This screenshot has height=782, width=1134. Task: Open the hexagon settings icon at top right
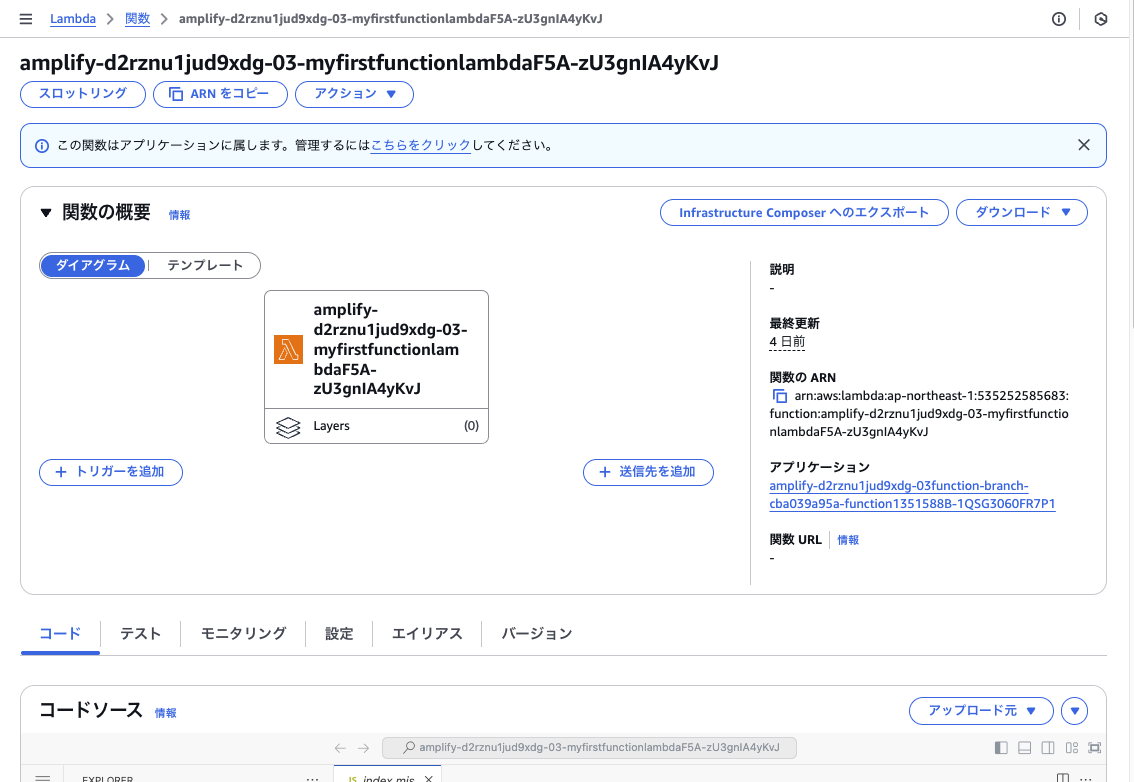coord(1101,19)
